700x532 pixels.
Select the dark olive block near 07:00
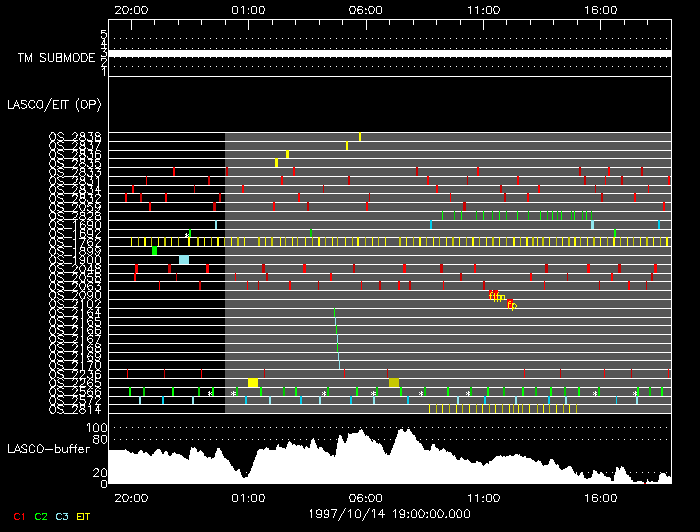[394, 382]
